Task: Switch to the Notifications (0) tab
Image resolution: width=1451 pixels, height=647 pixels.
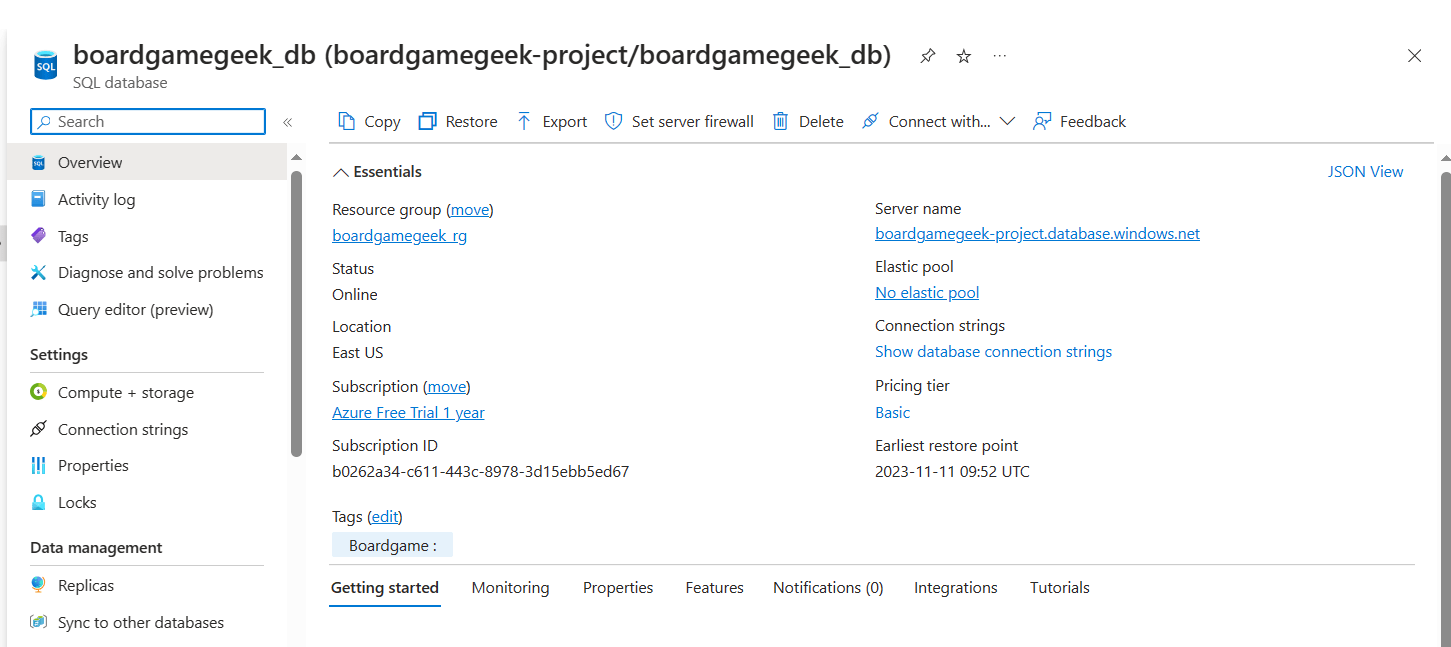Action: [x=828, y=588]
